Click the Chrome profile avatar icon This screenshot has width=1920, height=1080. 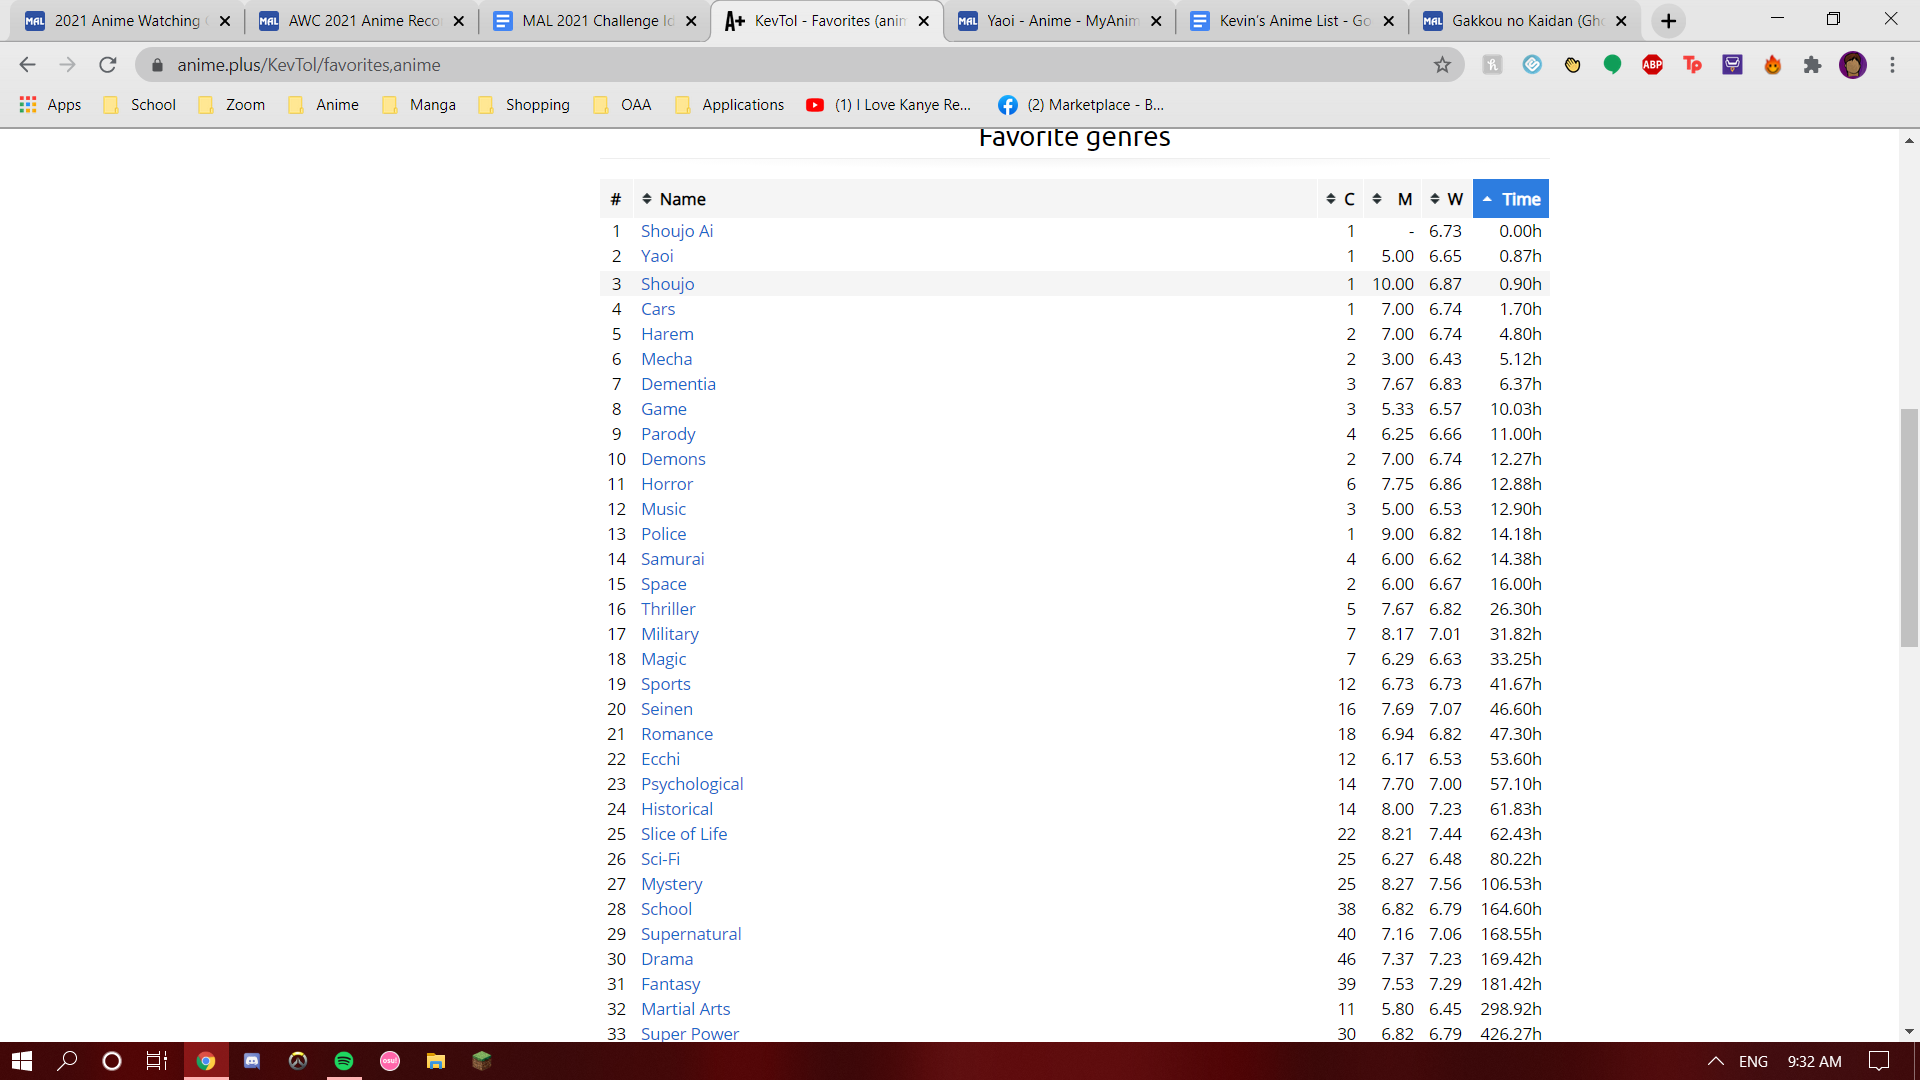(1852, 65)
